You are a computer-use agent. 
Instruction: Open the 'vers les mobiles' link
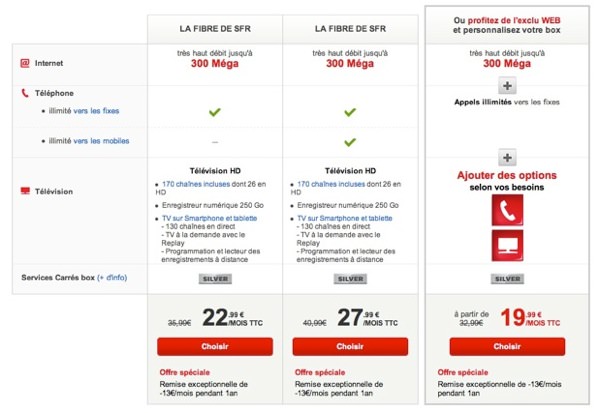(x=101, y=141)
